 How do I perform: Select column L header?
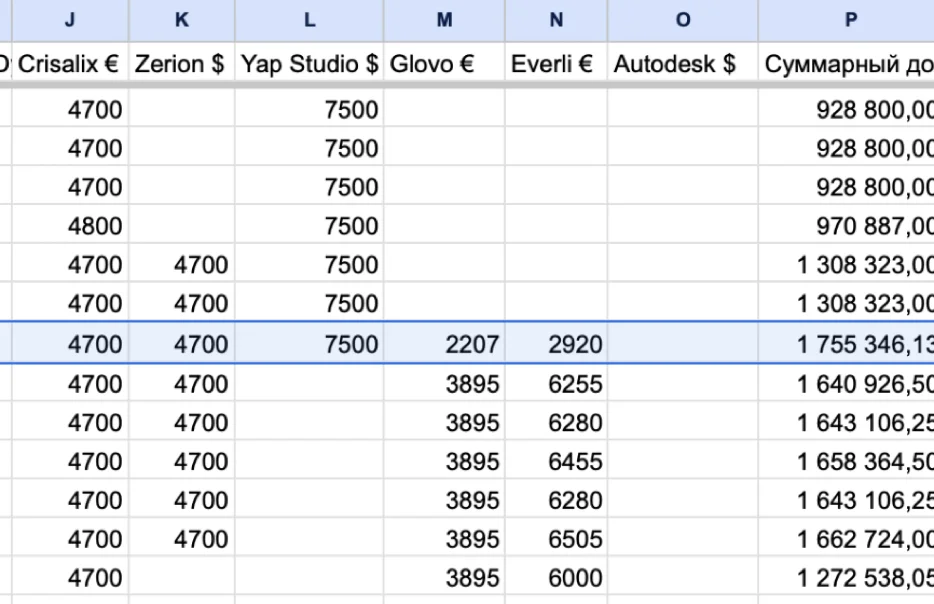coord(310,20)
